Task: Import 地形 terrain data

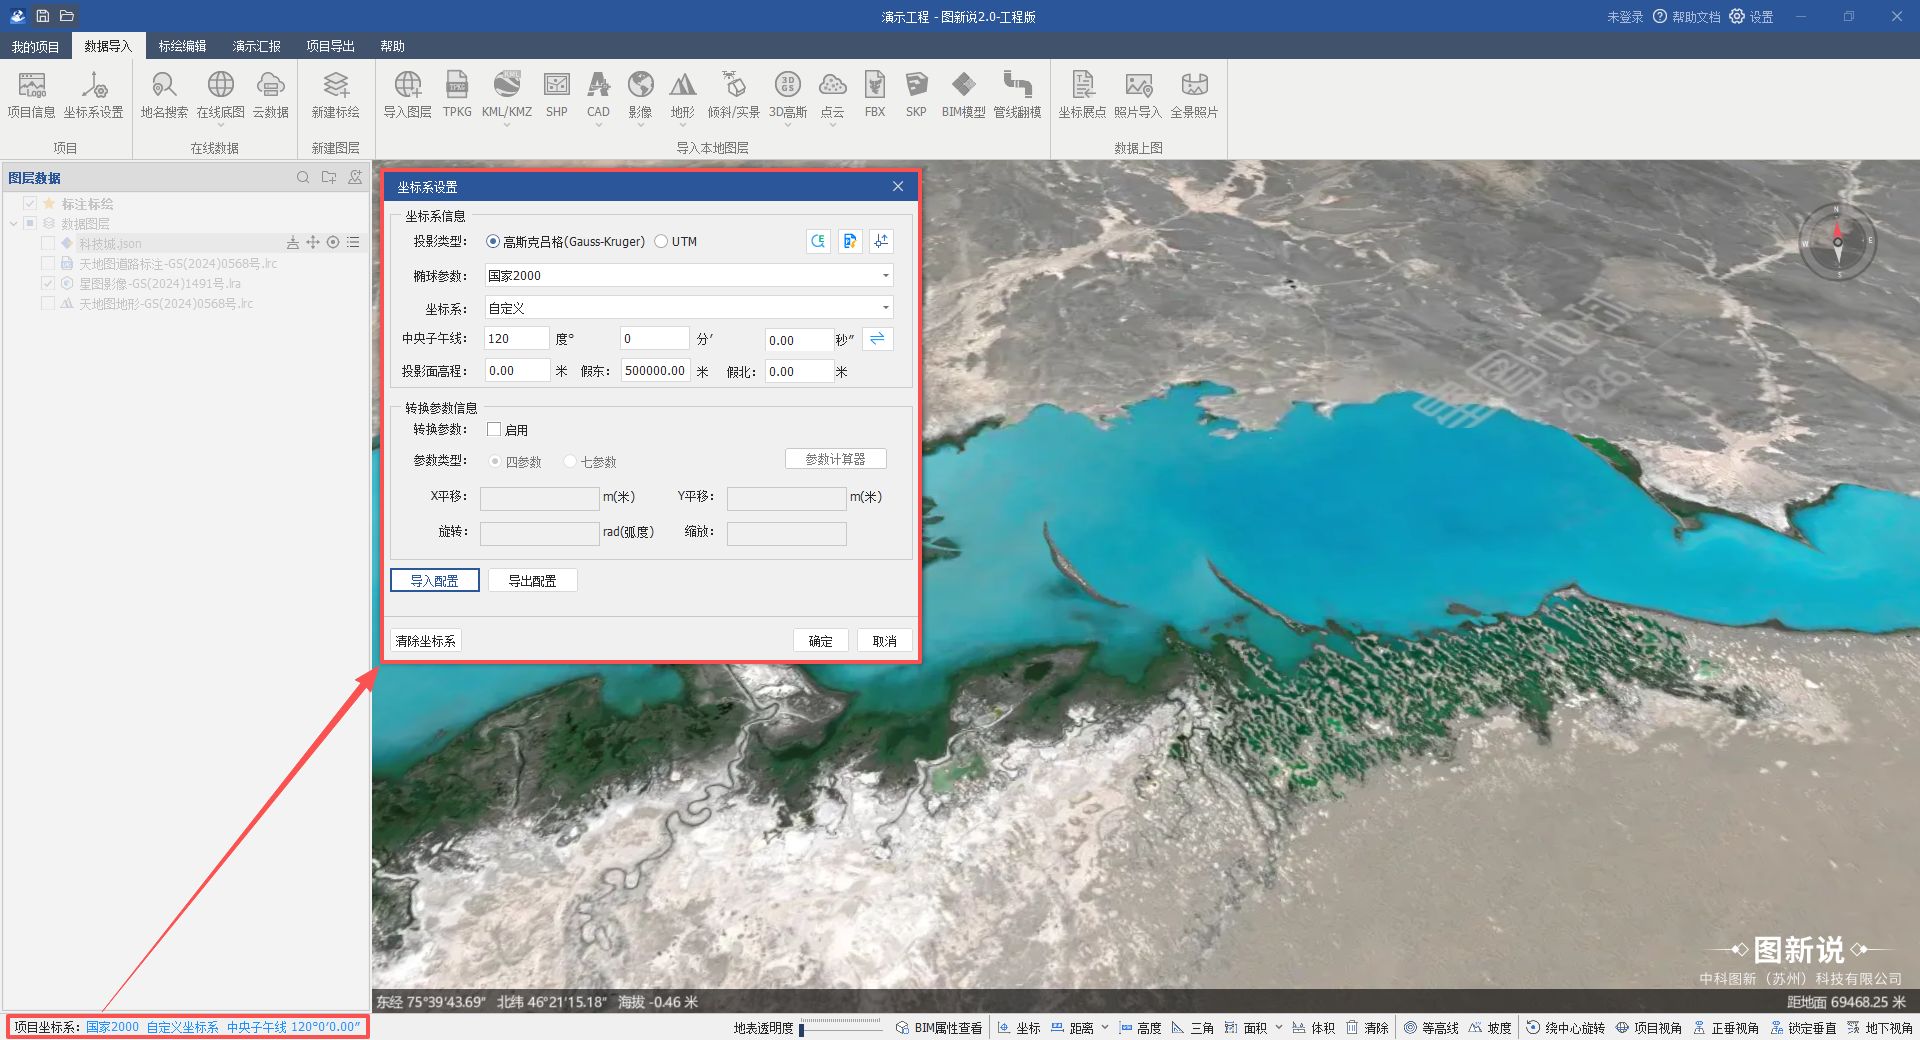Action: 682,96
